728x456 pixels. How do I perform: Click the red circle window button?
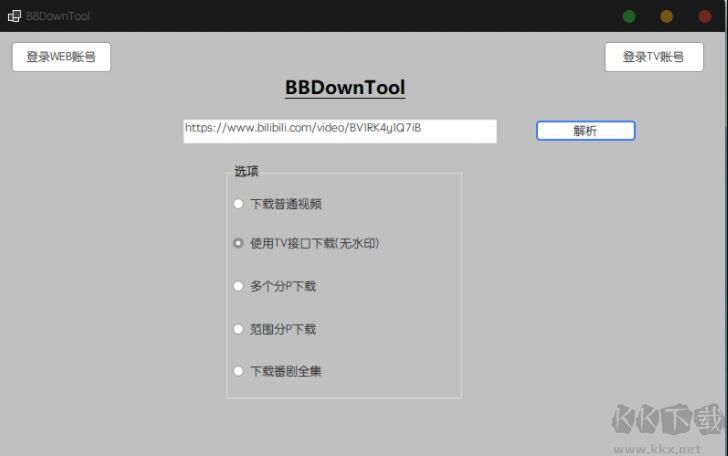(705, 16)
